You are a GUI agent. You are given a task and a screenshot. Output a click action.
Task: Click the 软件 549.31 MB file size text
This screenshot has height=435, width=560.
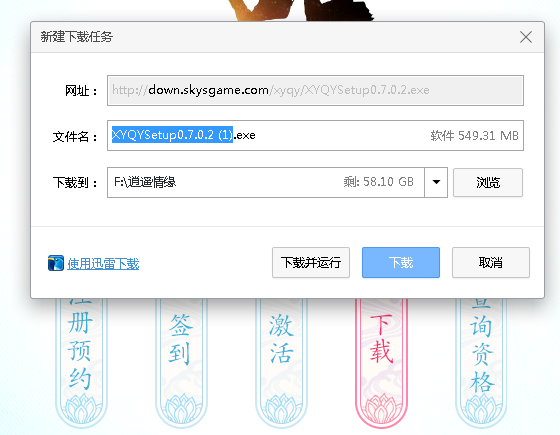coord(474,136)
